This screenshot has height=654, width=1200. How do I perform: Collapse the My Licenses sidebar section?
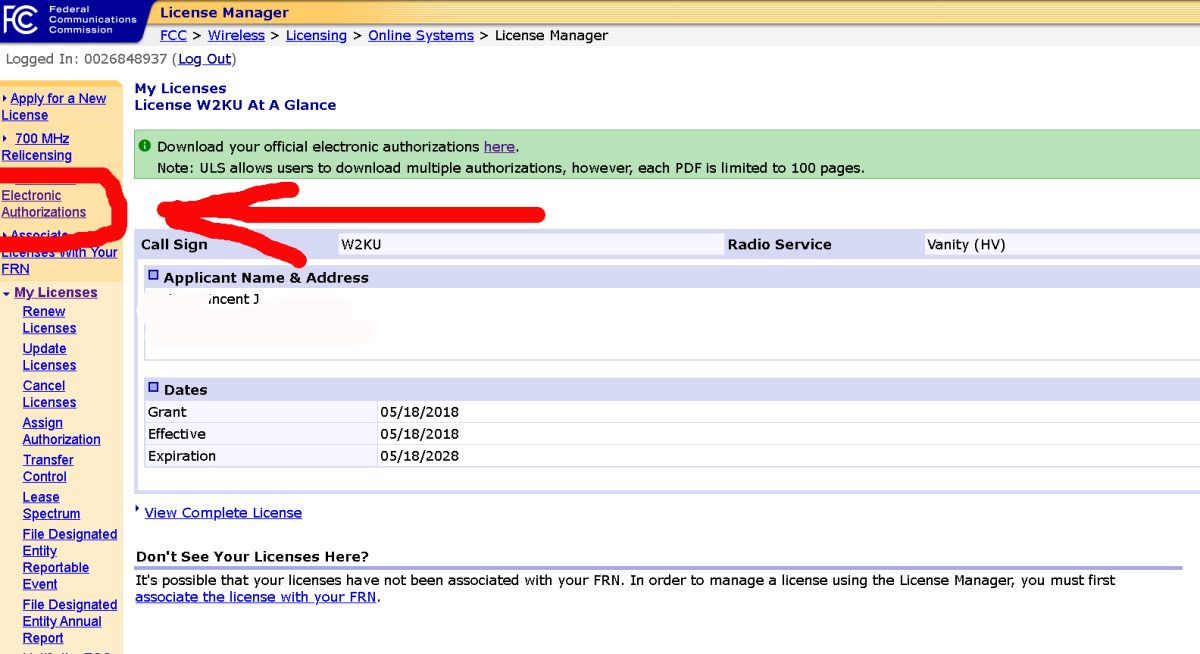(7, 292)
